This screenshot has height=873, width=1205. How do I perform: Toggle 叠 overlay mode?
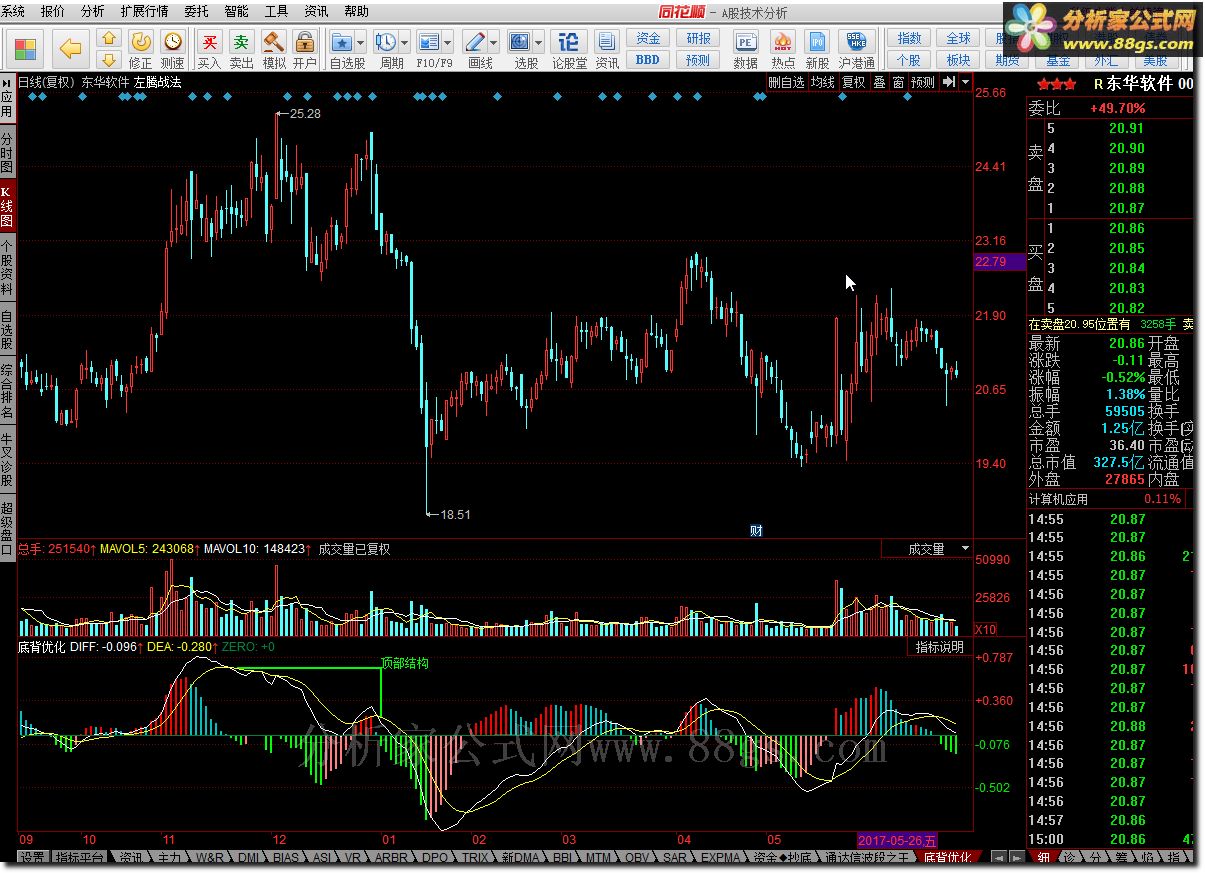[x=879, y=82]
